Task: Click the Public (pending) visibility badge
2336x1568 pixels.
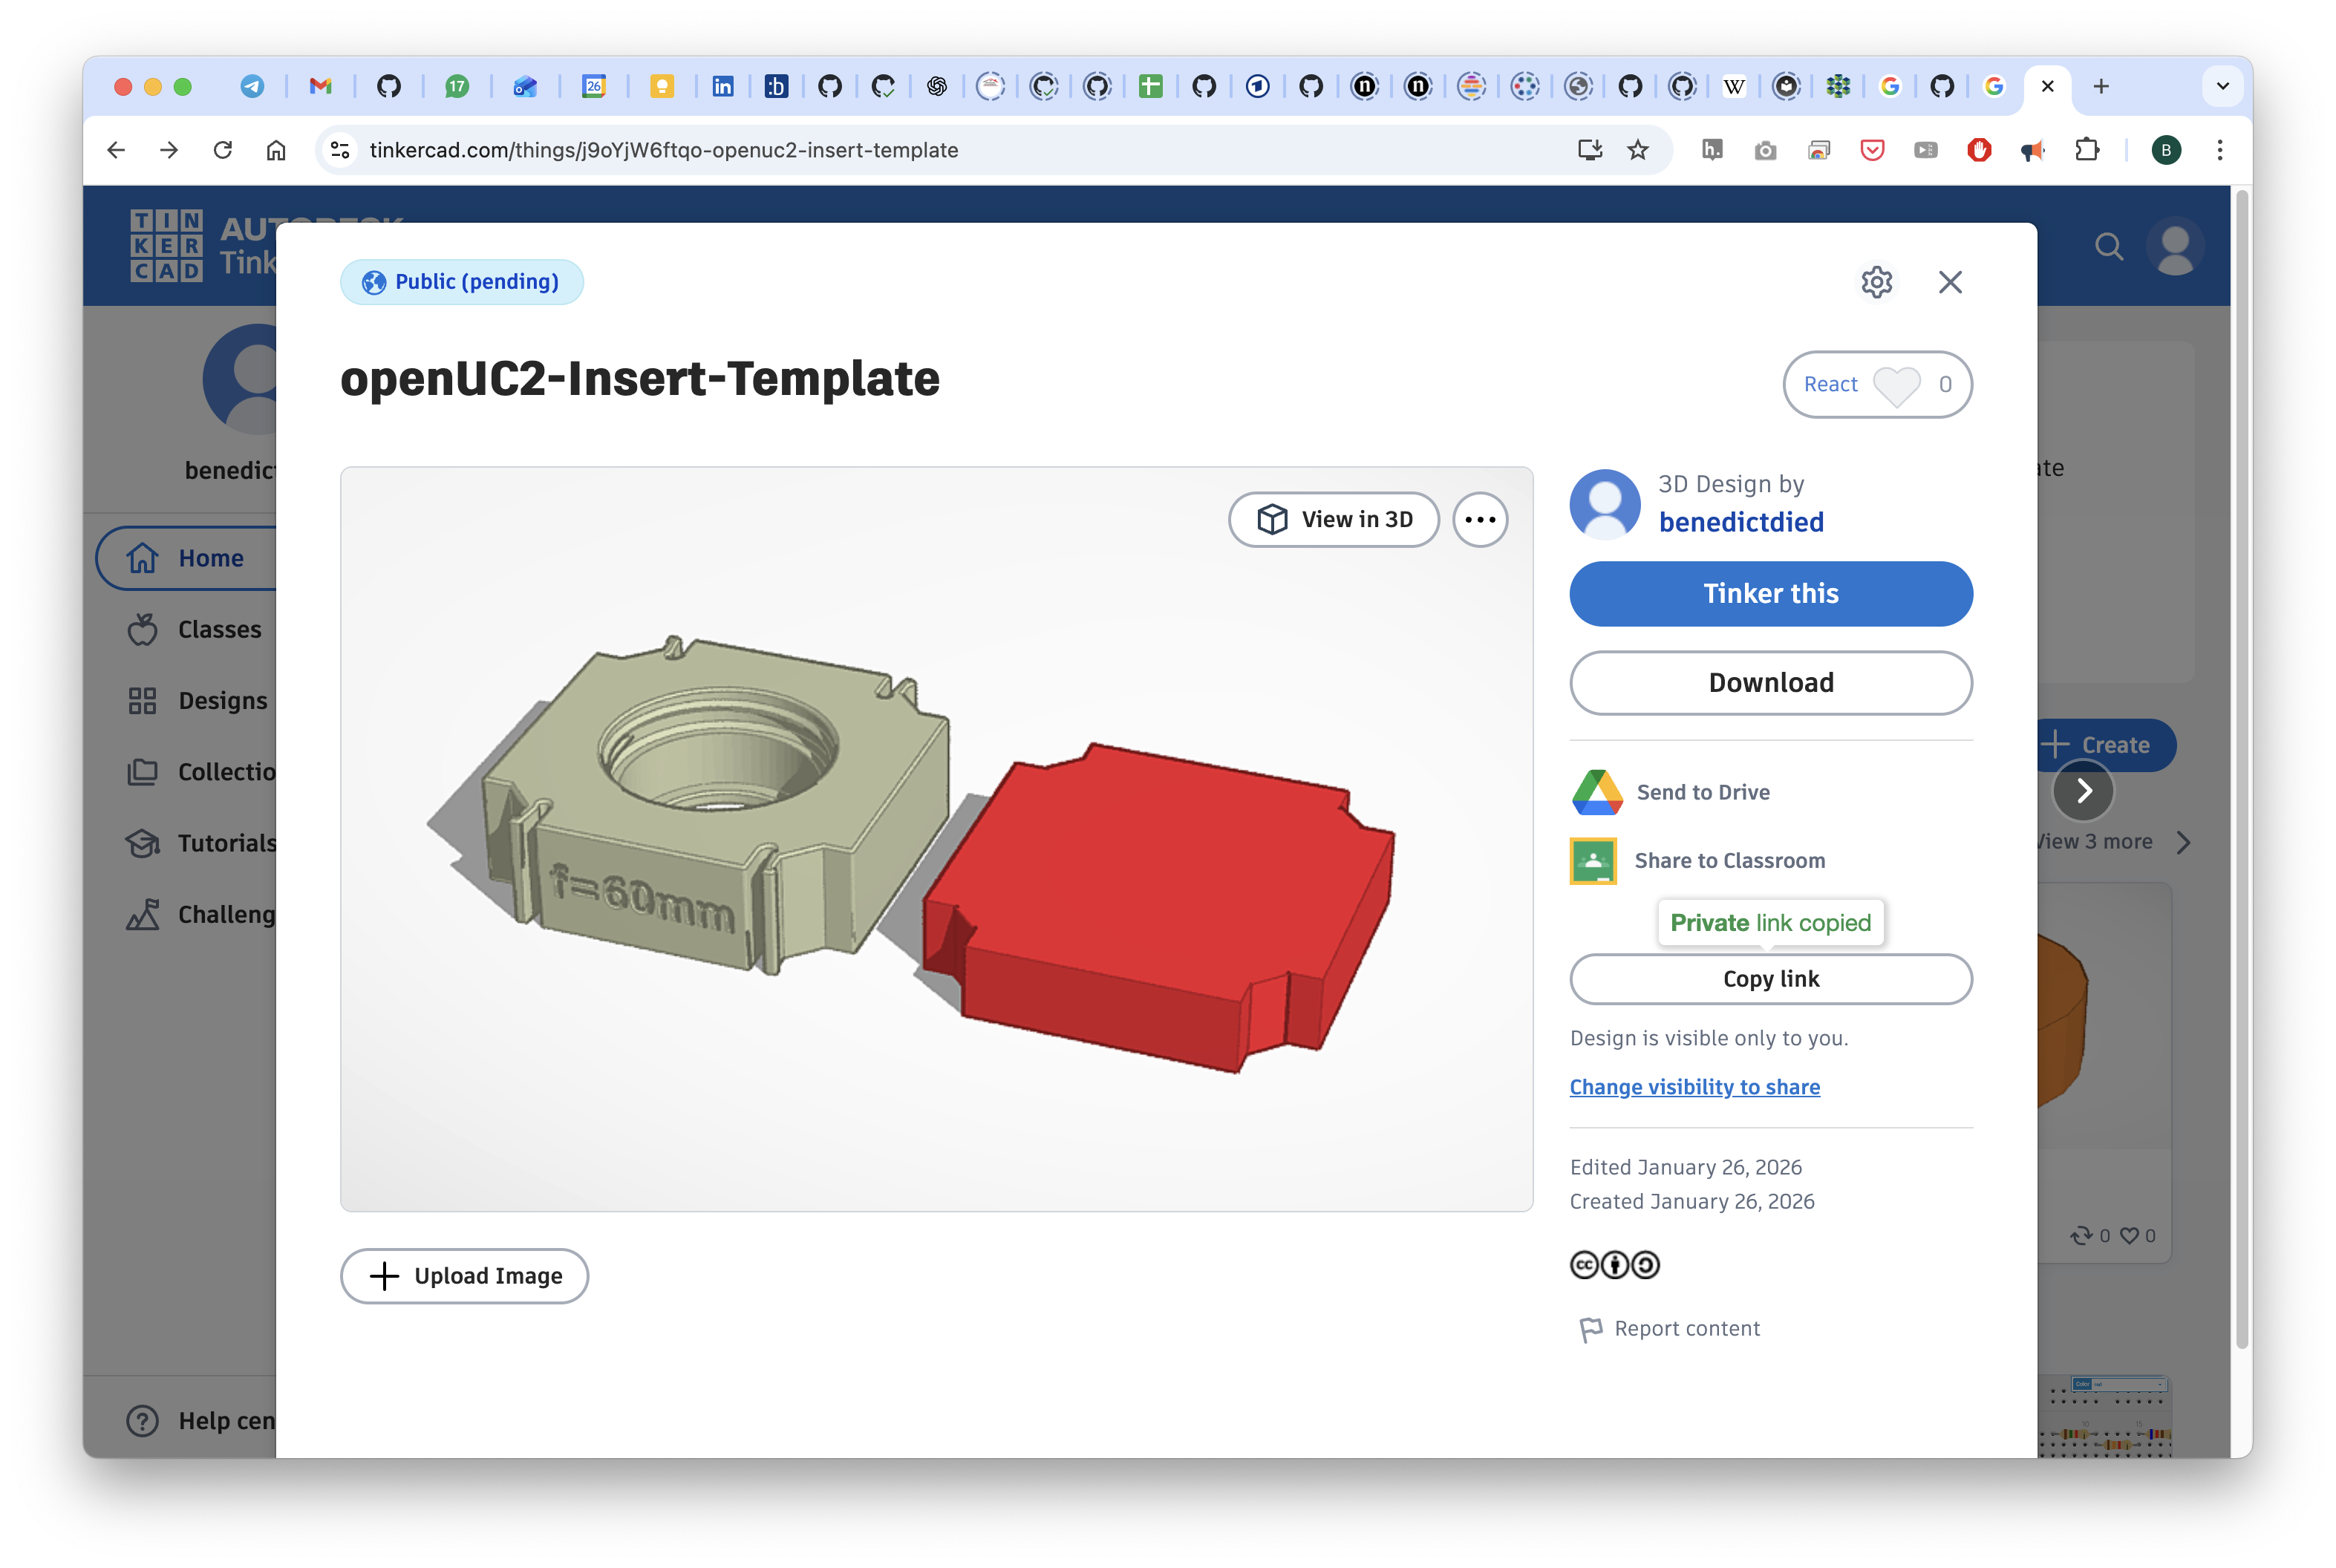Action: [x=461, y=282]
